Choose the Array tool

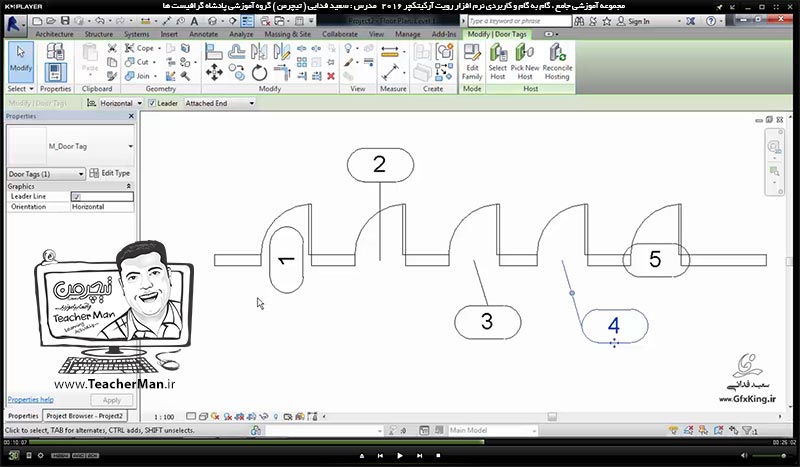pyautogui.click(x=302, y=62)
